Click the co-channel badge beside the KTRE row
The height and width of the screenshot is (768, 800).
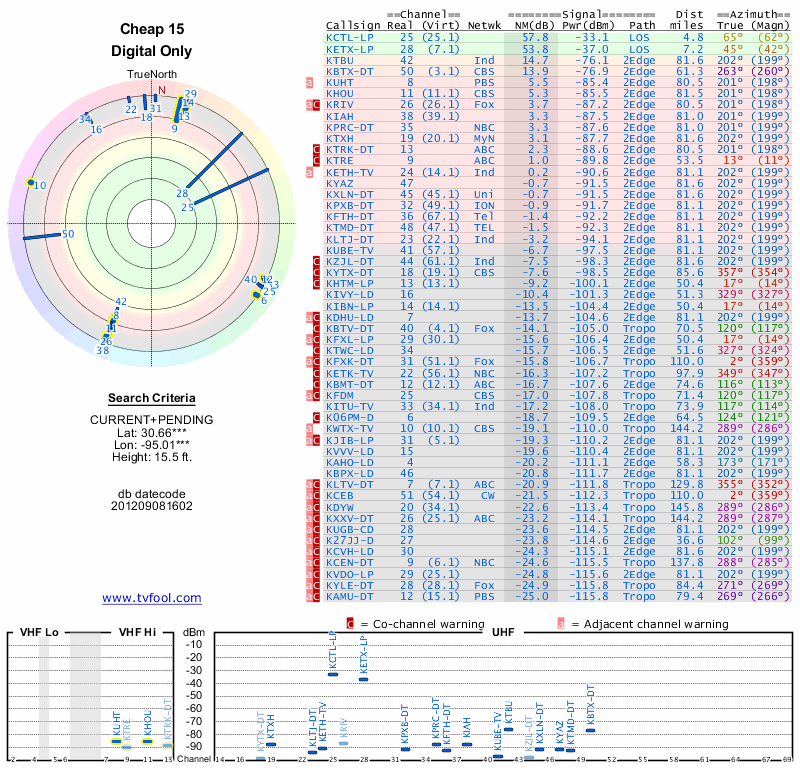pos(316,161)
